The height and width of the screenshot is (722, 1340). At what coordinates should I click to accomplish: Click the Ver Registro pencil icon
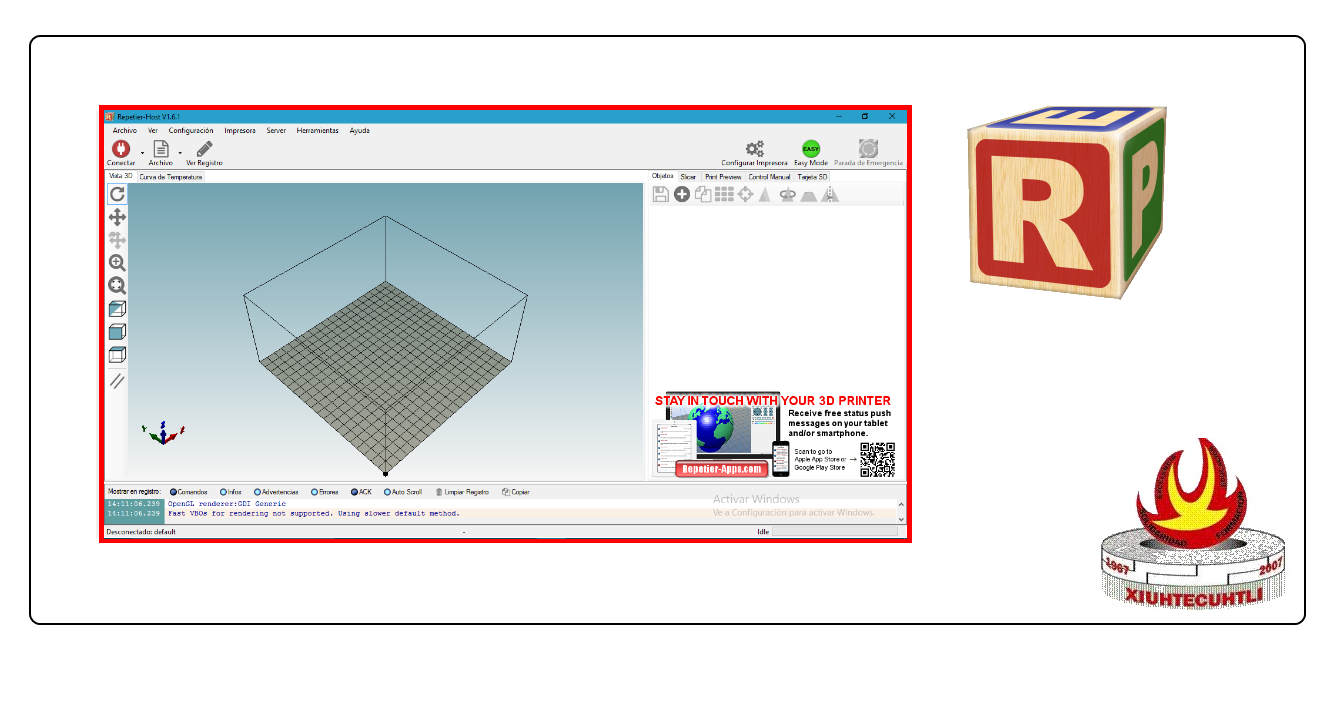click(204, 149)
